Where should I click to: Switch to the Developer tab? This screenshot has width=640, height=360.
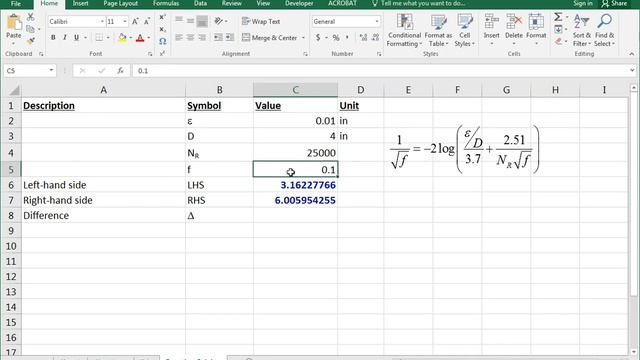299,3
